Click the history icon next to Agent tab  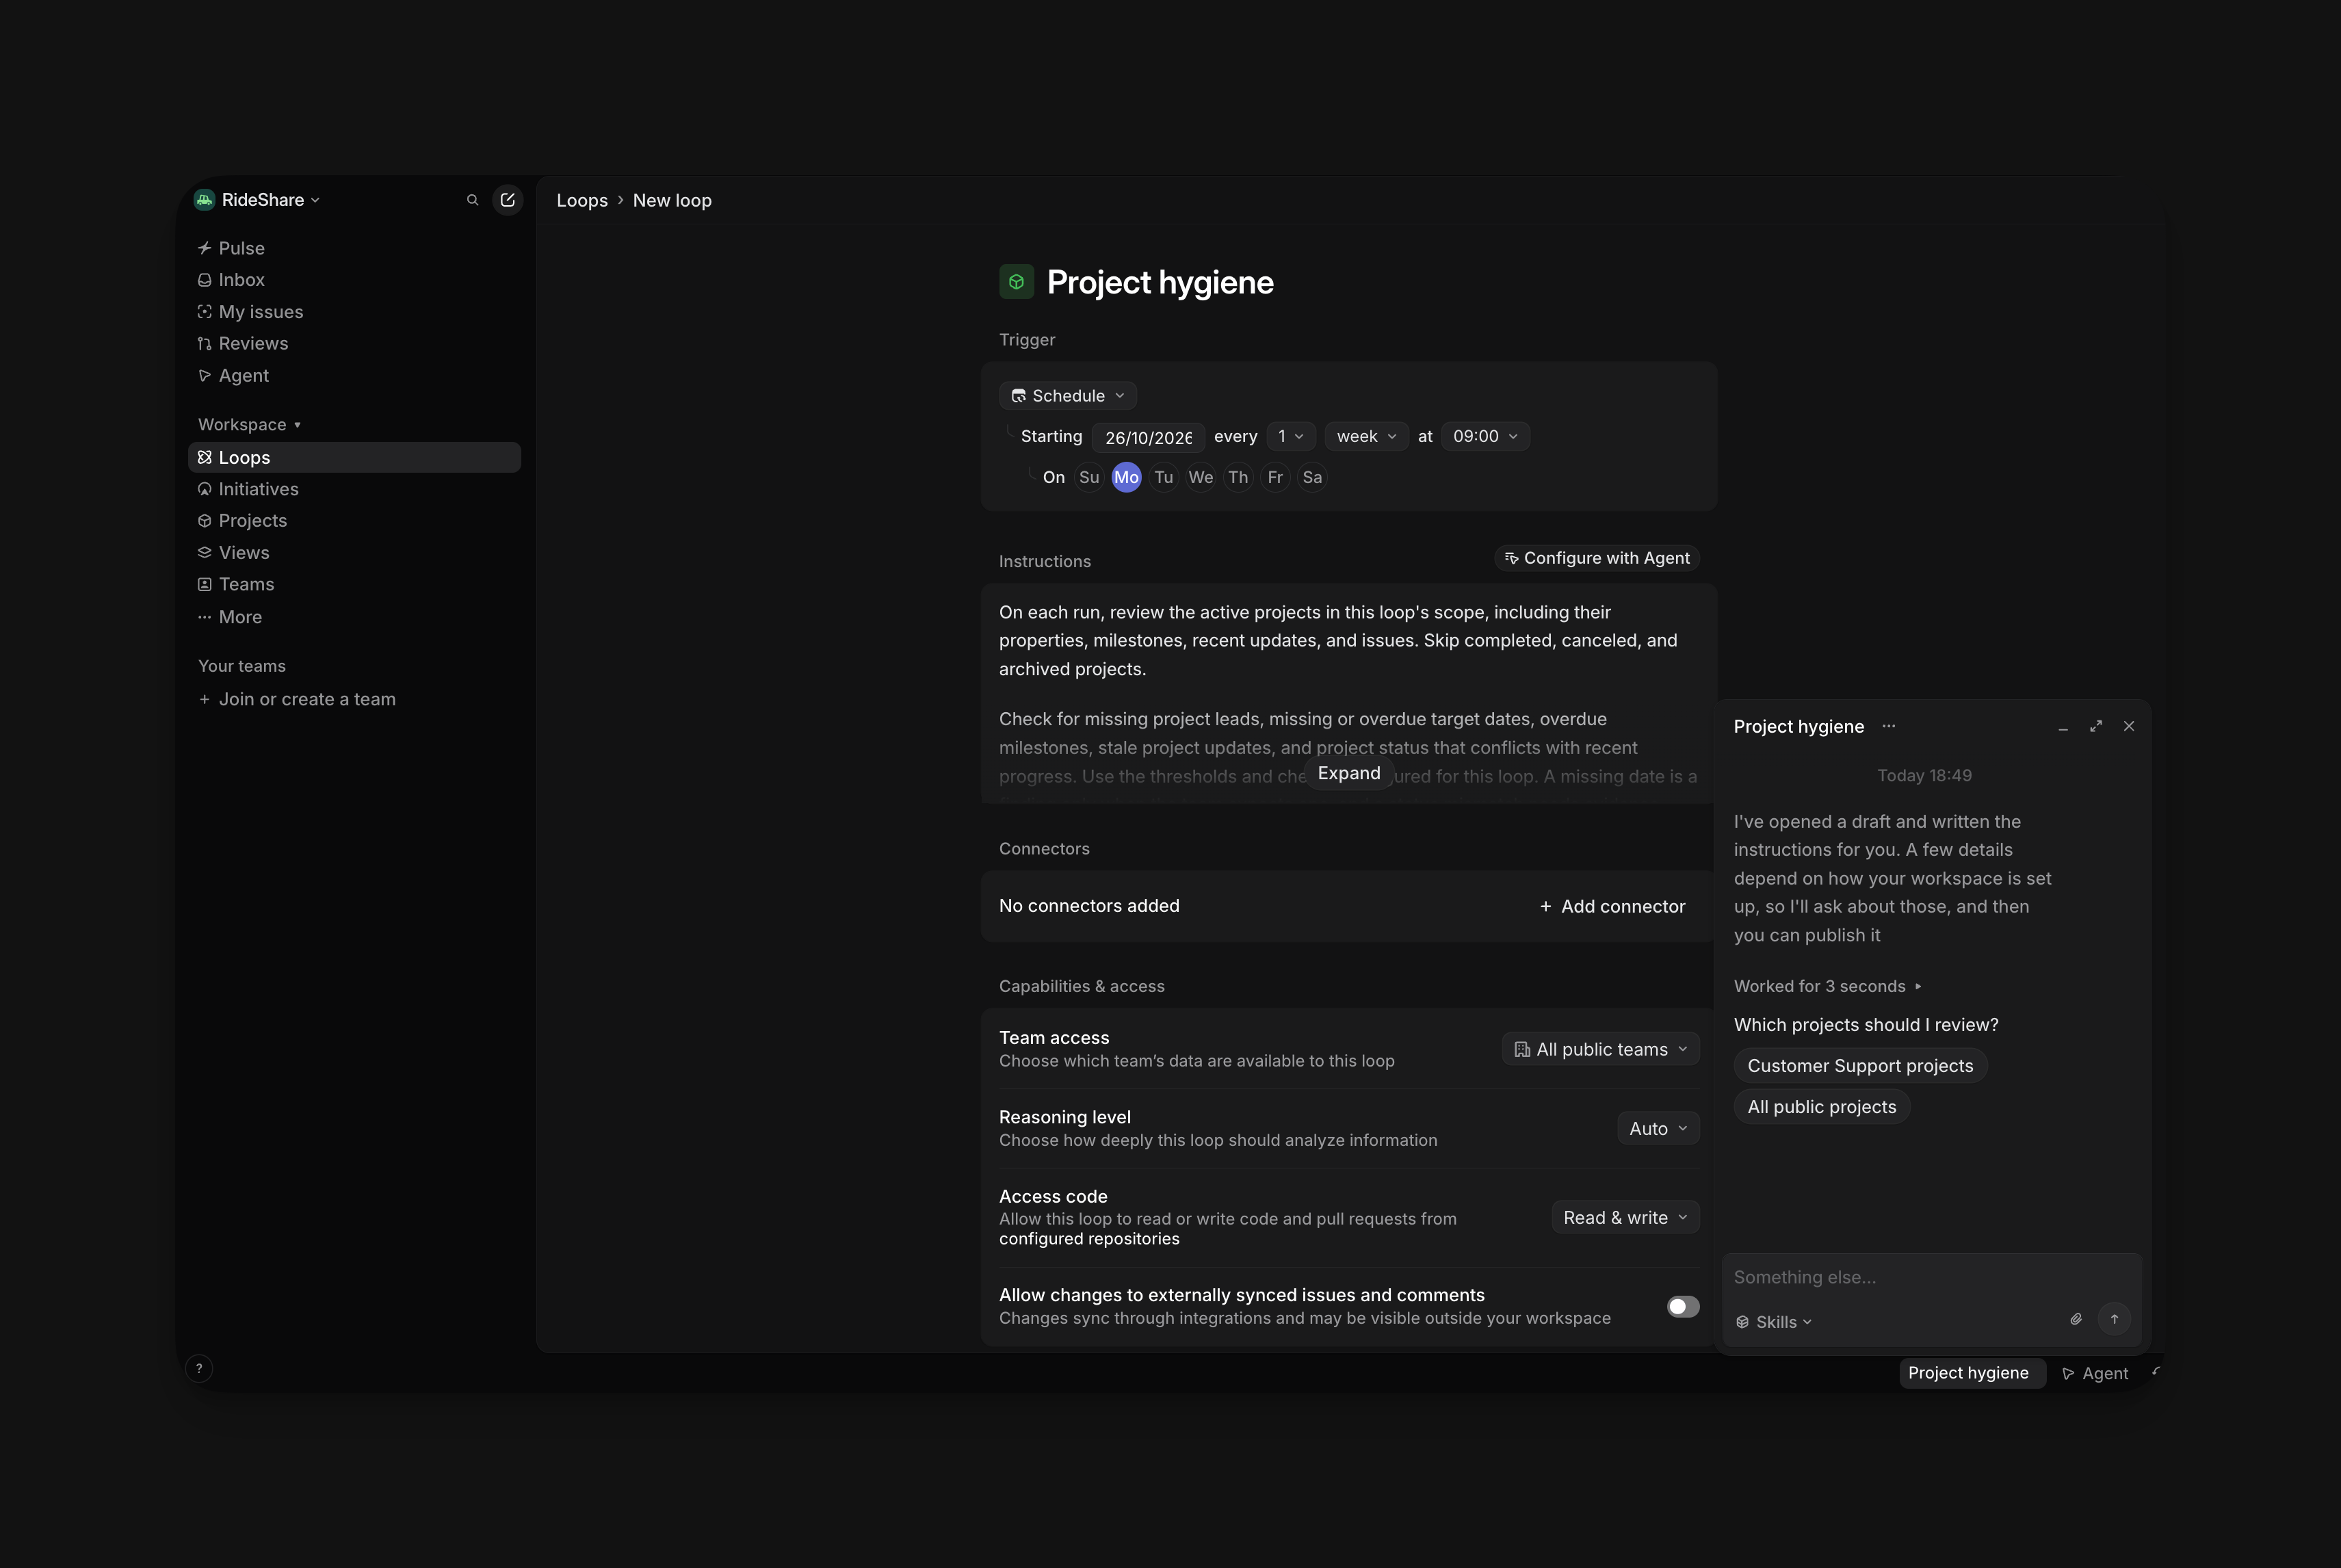tap(2156, 1372)
